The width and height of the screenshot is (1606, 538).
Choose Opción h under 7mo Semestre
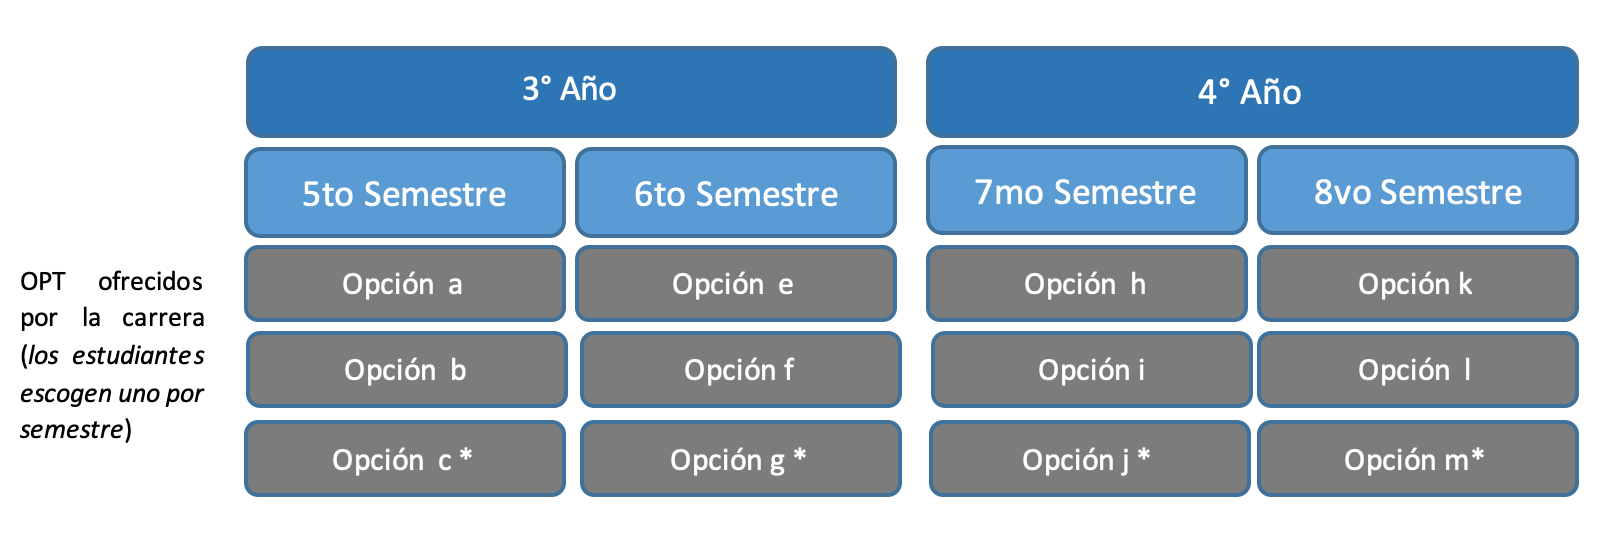point(1087,284)
